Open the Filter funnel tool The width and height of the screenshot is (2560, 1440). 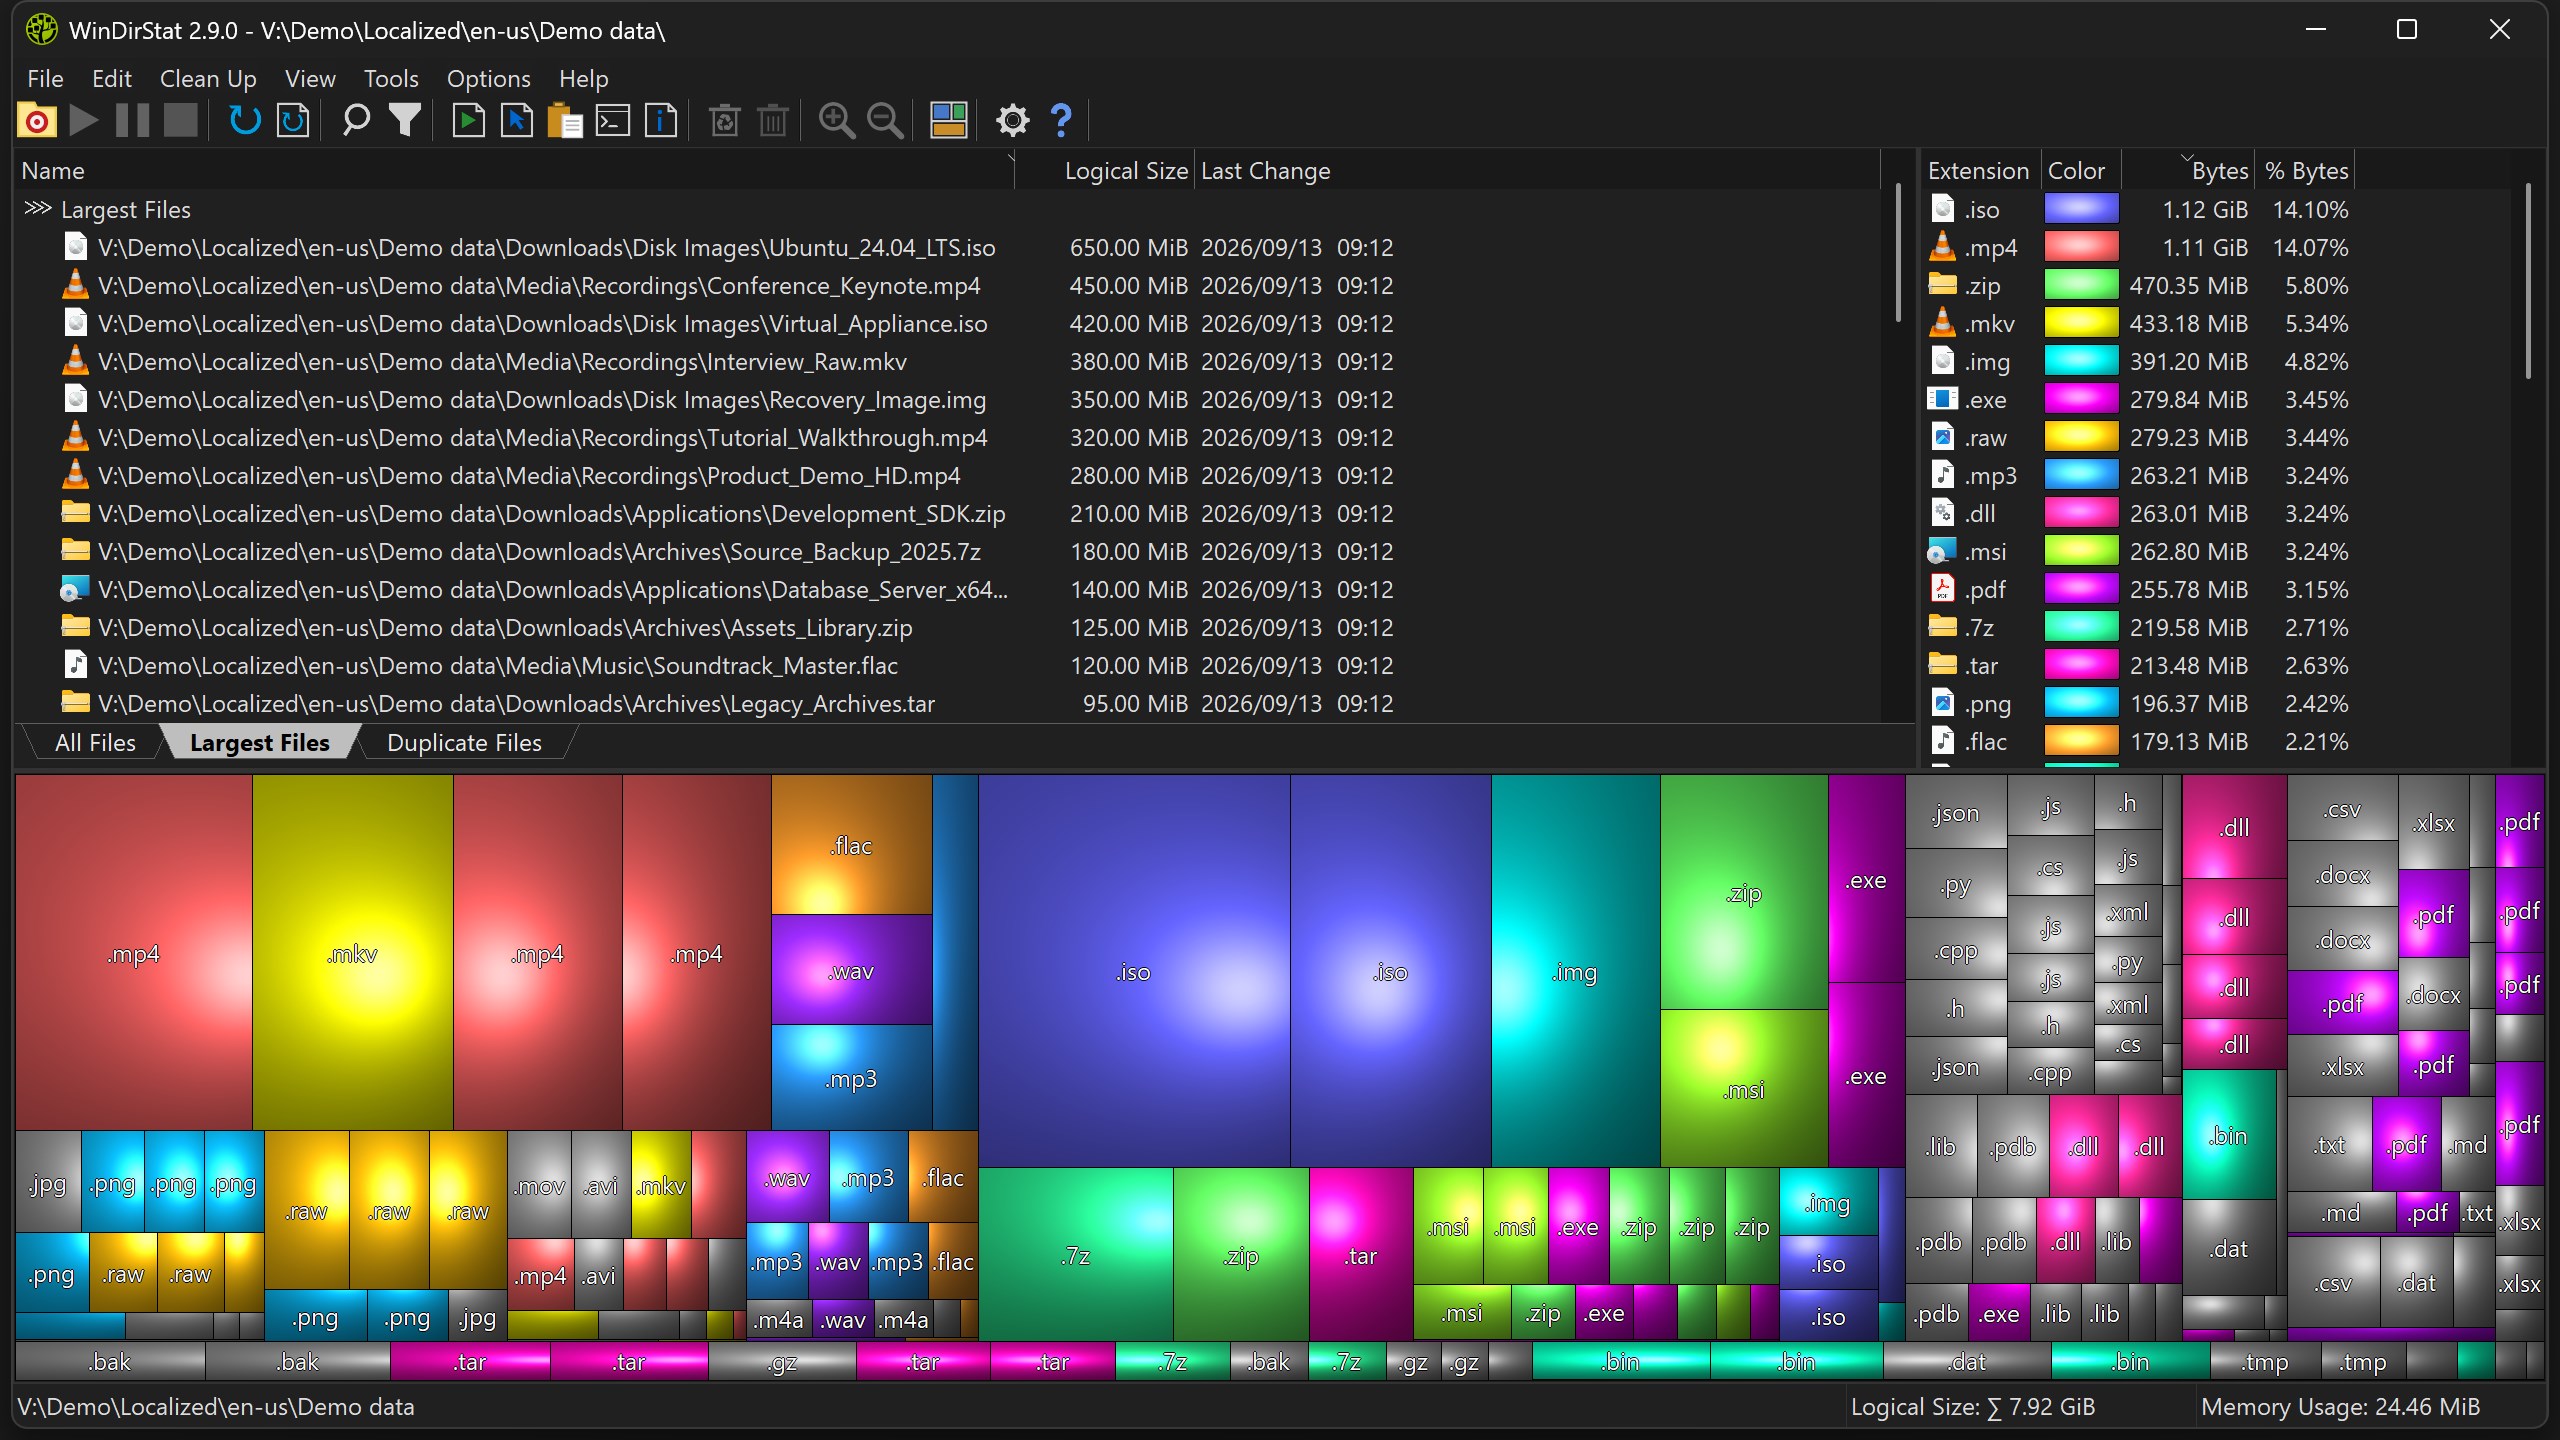[x=405, y=121]
